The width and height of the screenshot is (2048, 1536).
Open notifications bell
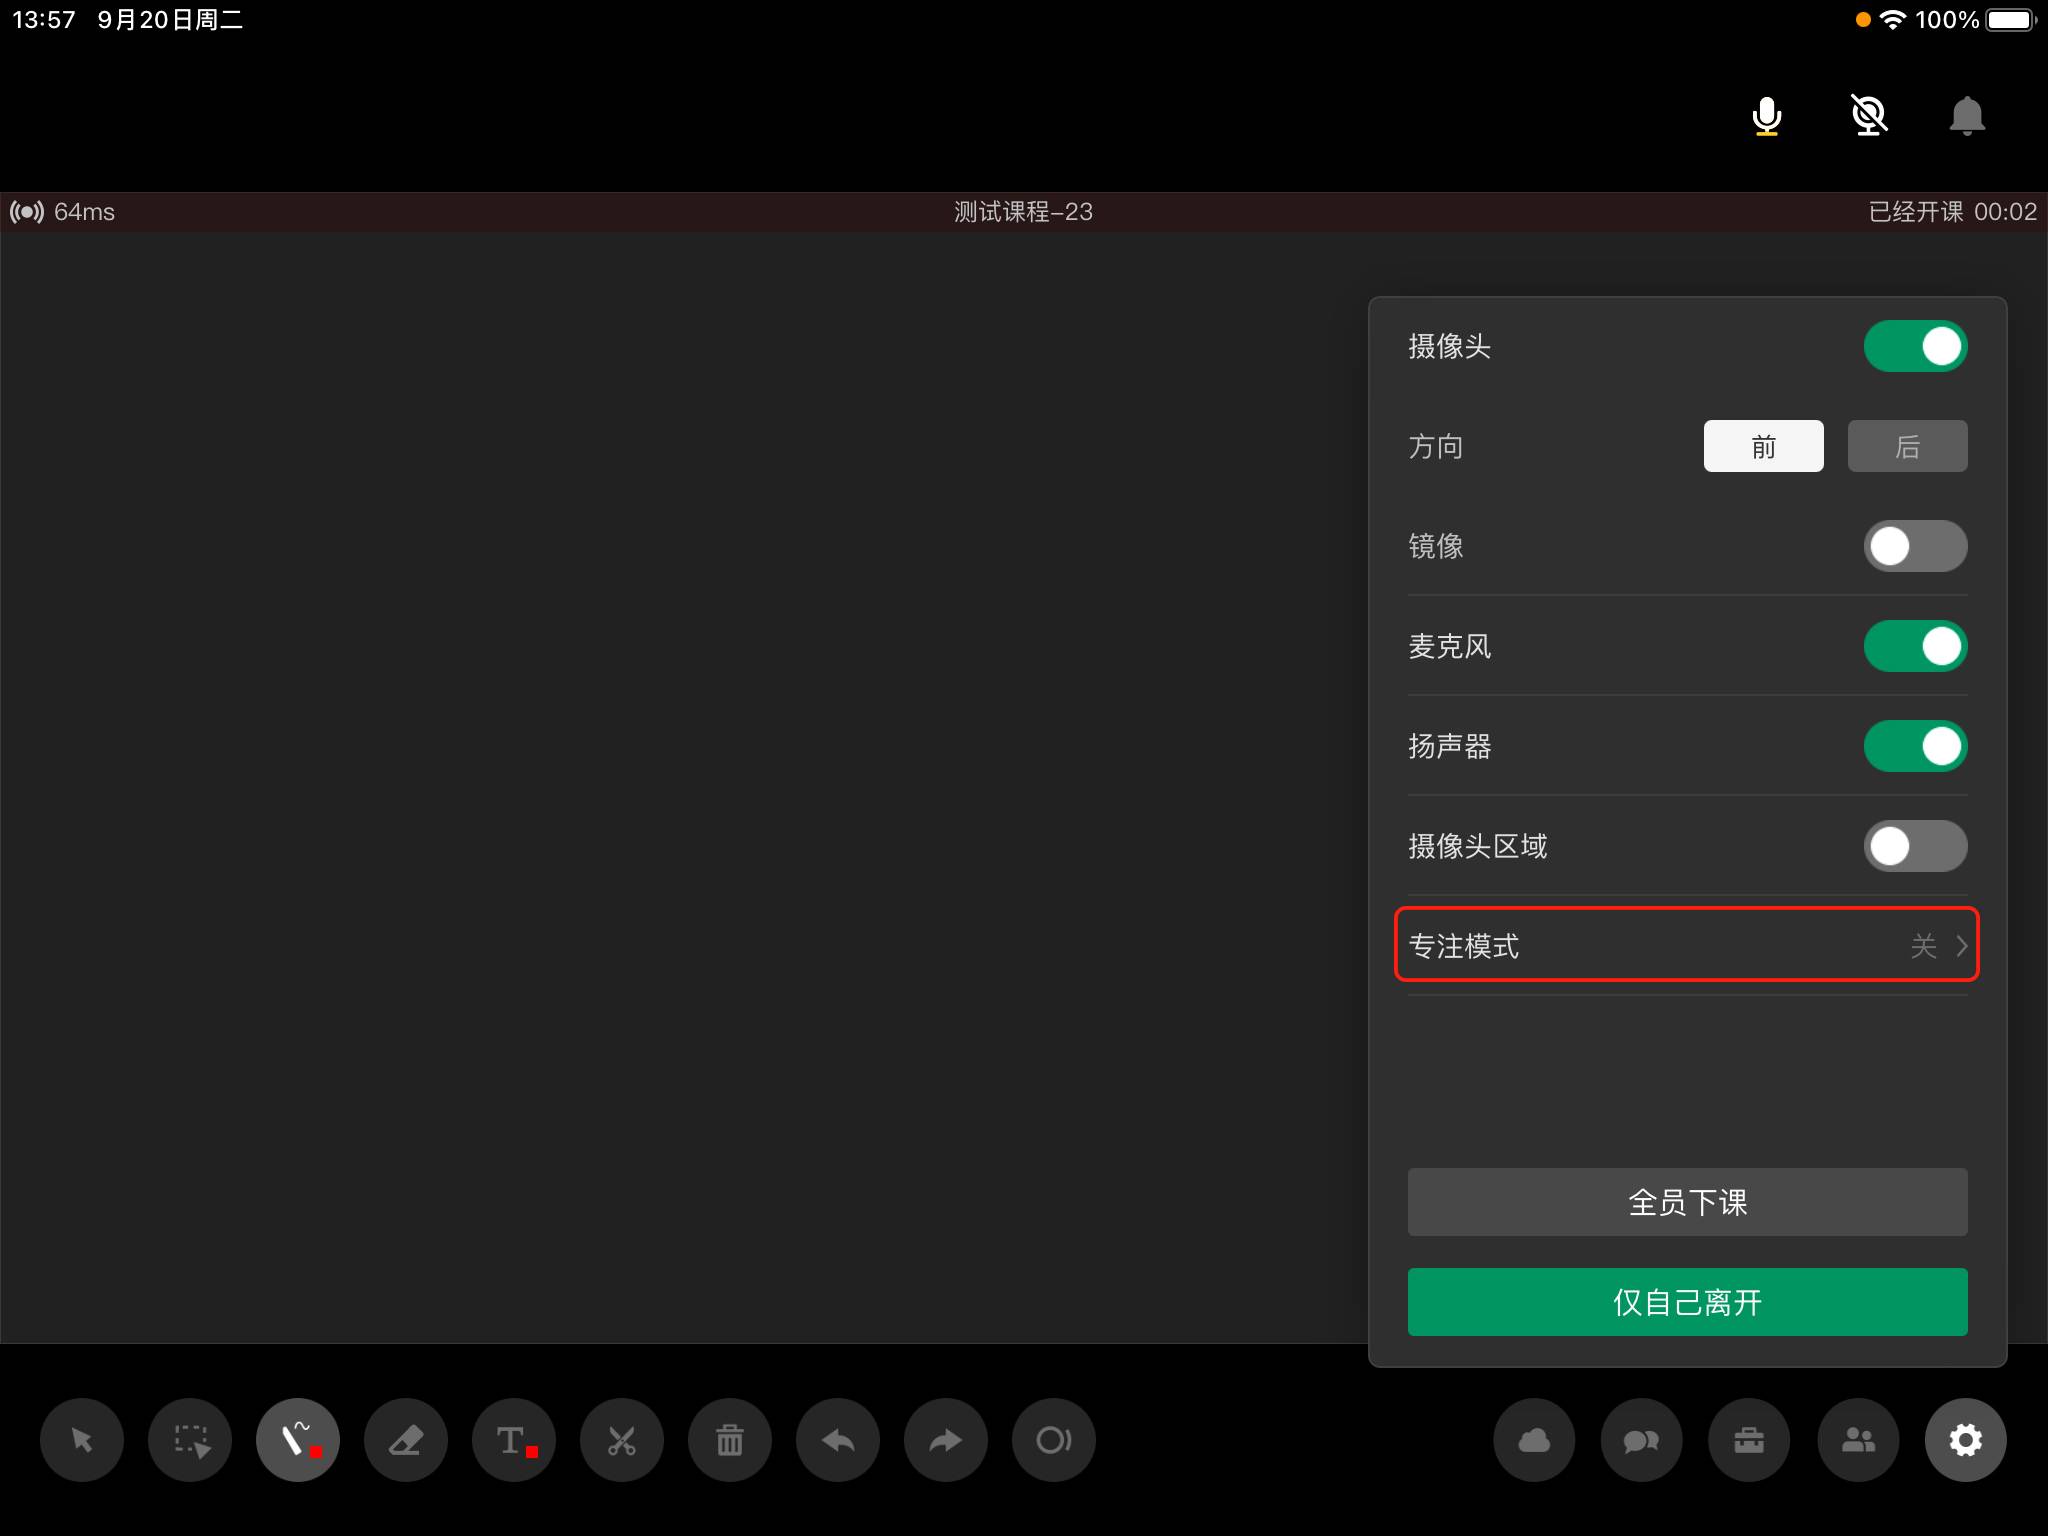pos(1967,116)
